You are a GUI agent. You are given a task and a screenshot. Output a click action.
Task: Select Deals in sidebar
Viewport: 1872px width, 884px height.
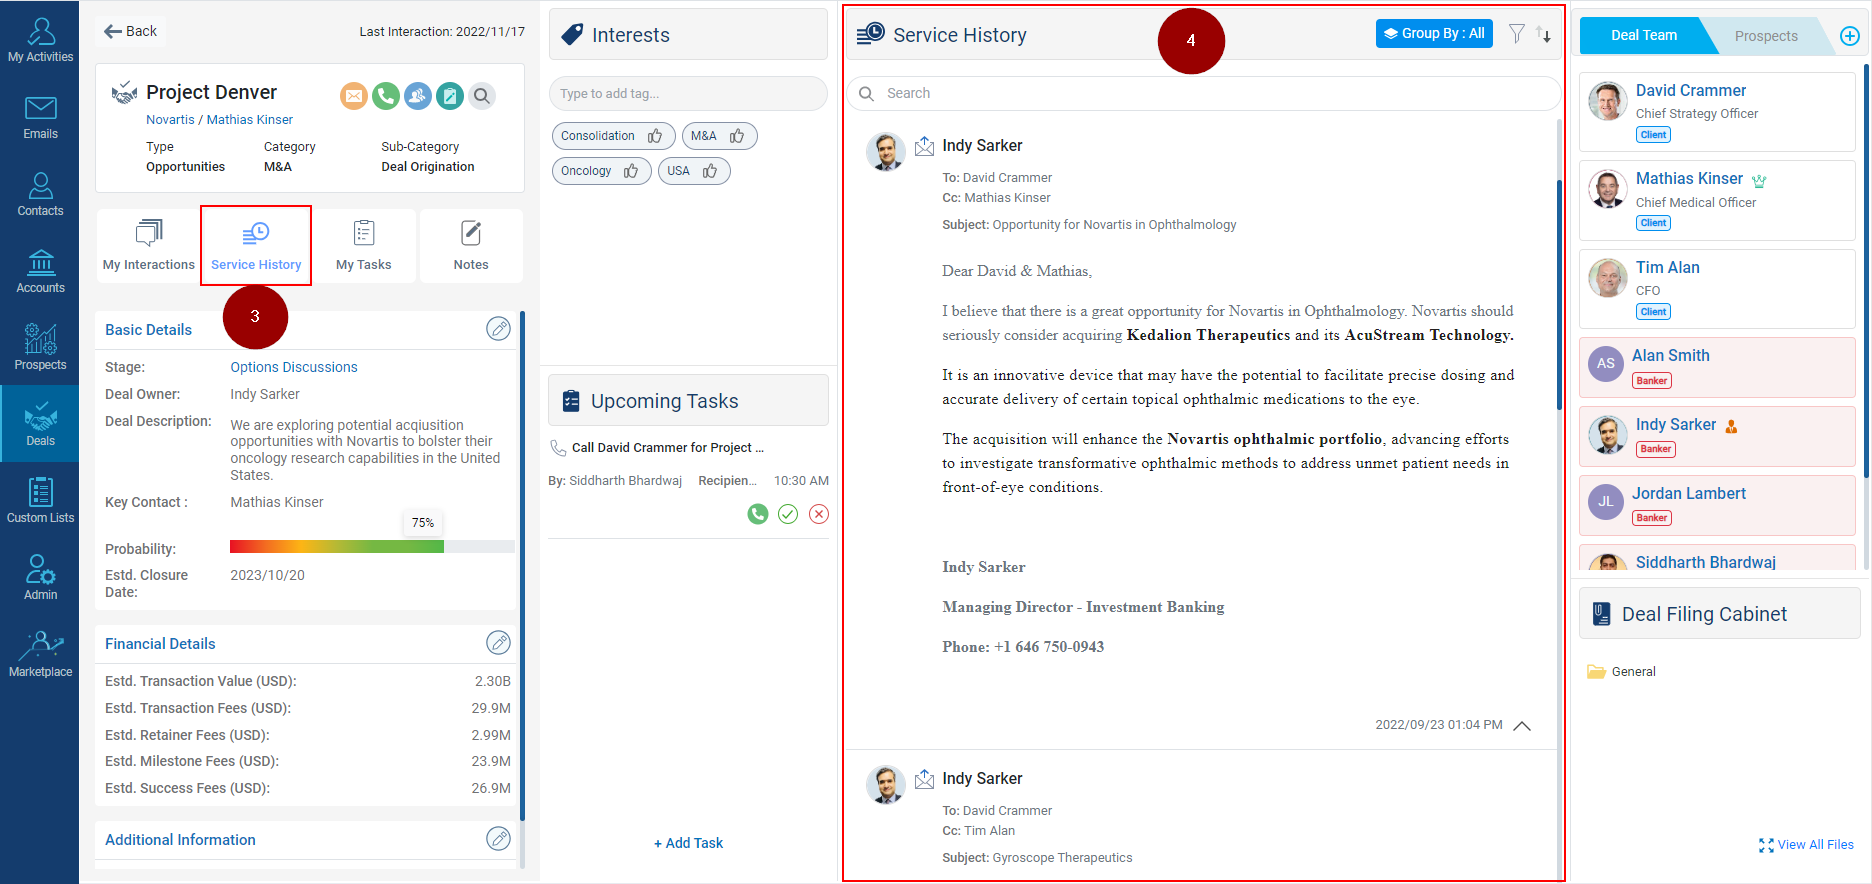click(40, 424)
